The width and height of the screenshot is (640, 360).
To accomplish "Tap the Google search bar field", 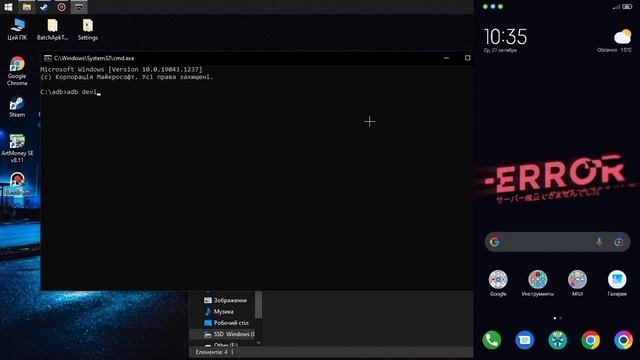I will tap(557, 242).
